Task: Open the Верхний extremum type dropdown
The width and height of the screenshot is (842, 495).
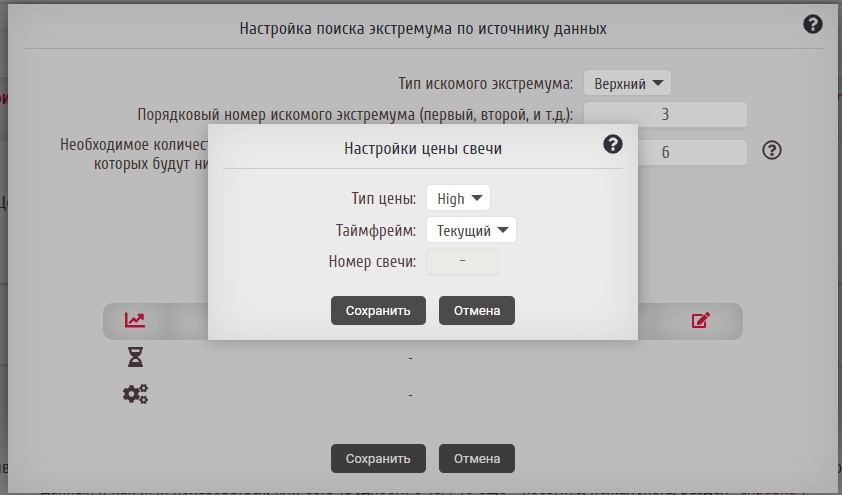Action: (627, 82)
